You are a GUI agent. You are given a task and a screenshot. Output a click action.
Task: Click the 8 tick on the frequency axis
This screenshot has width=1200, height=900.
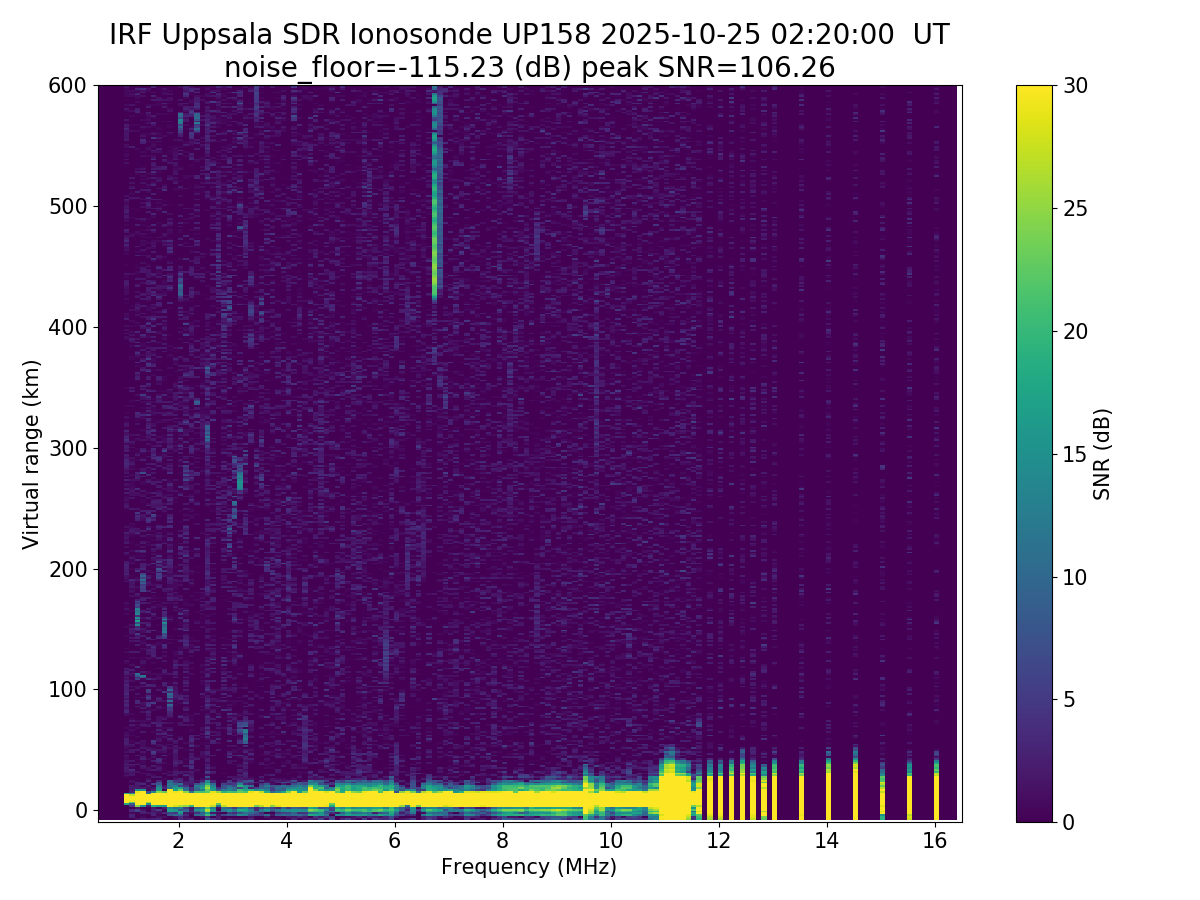[x=502, y=841]
